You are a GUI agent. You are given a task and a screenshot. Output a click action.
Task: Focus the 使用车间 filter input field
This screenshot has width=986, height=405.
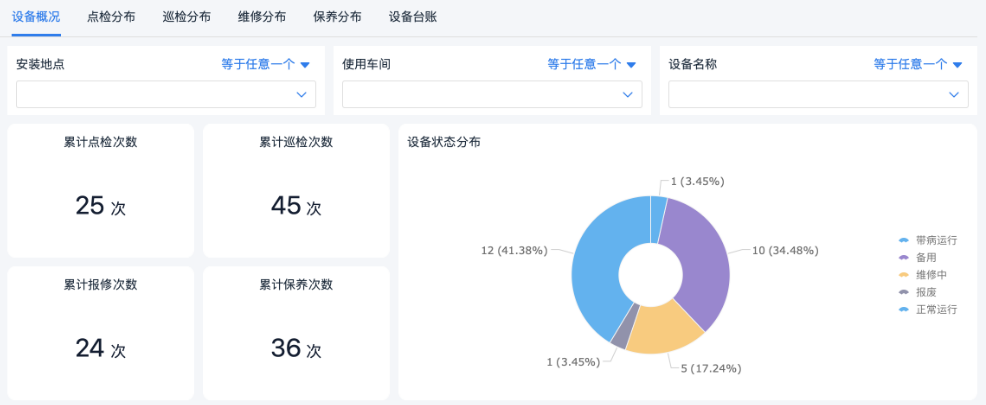click(x=487, y=94)
